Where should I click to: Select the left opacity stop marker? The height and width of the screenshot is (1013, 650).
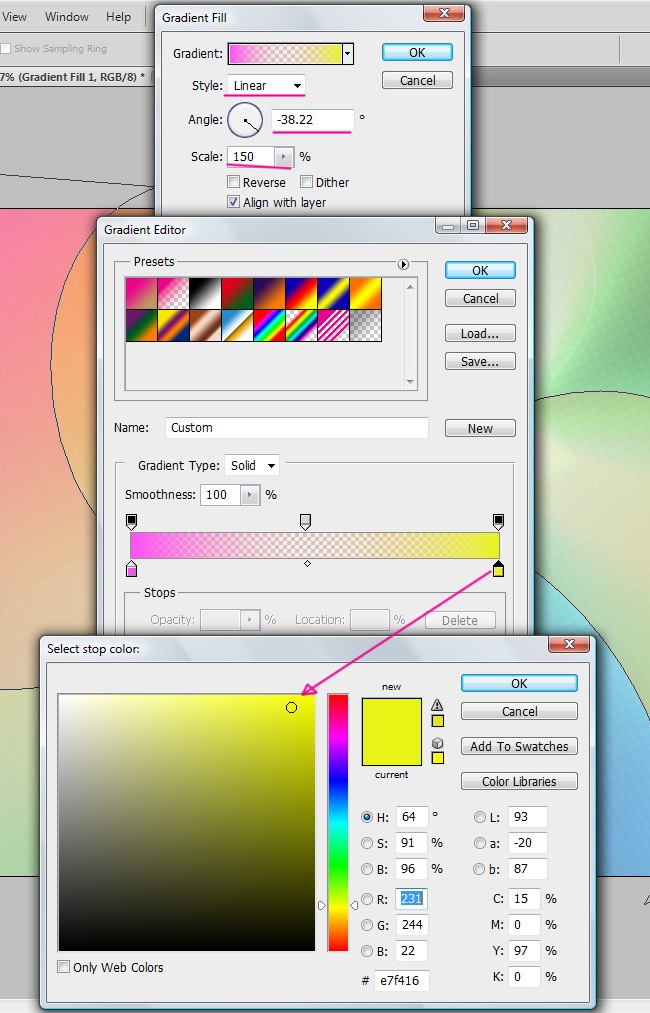point(131,521)
